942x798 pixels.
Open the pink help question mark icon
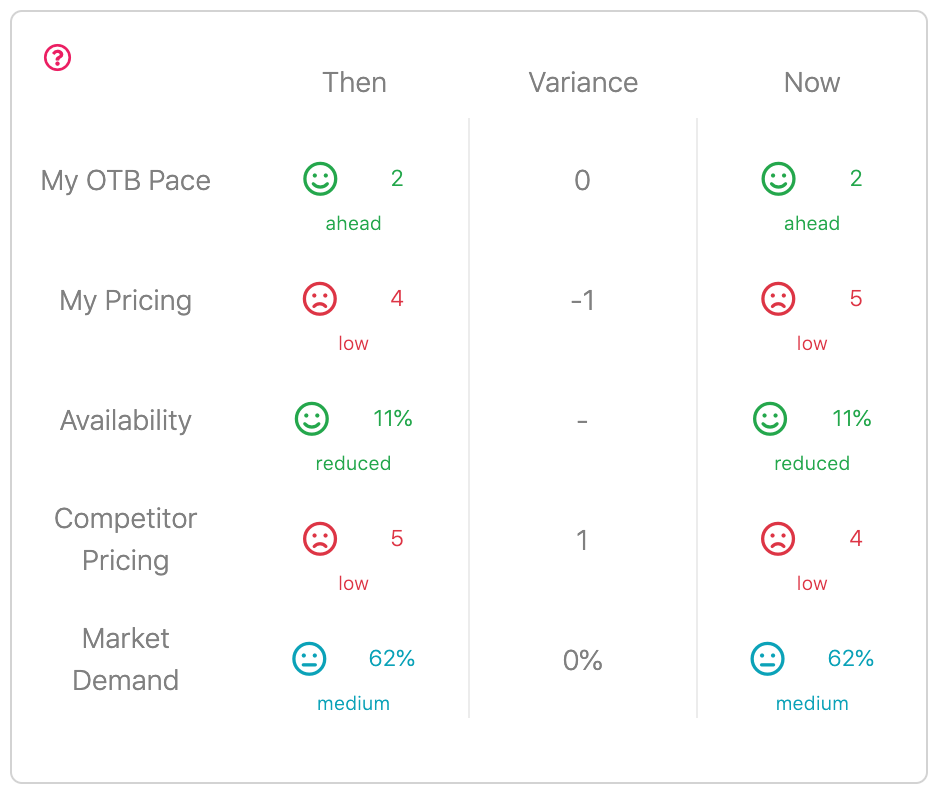pos(58,58)
